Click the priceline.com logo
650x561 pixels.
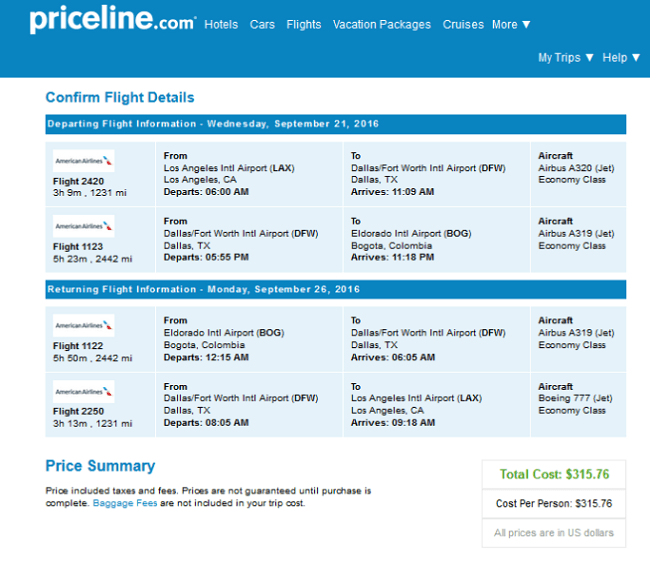(113, 19)
